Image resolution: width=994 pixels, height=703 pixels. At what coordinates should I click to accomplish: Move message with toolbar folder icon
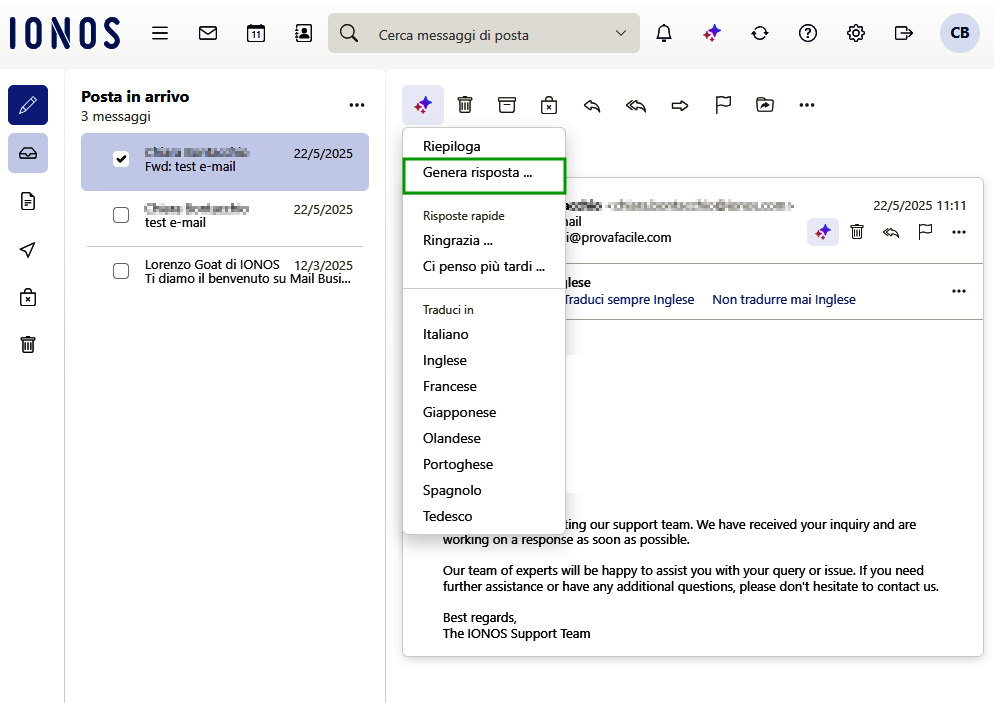click(x=765, y=105)
